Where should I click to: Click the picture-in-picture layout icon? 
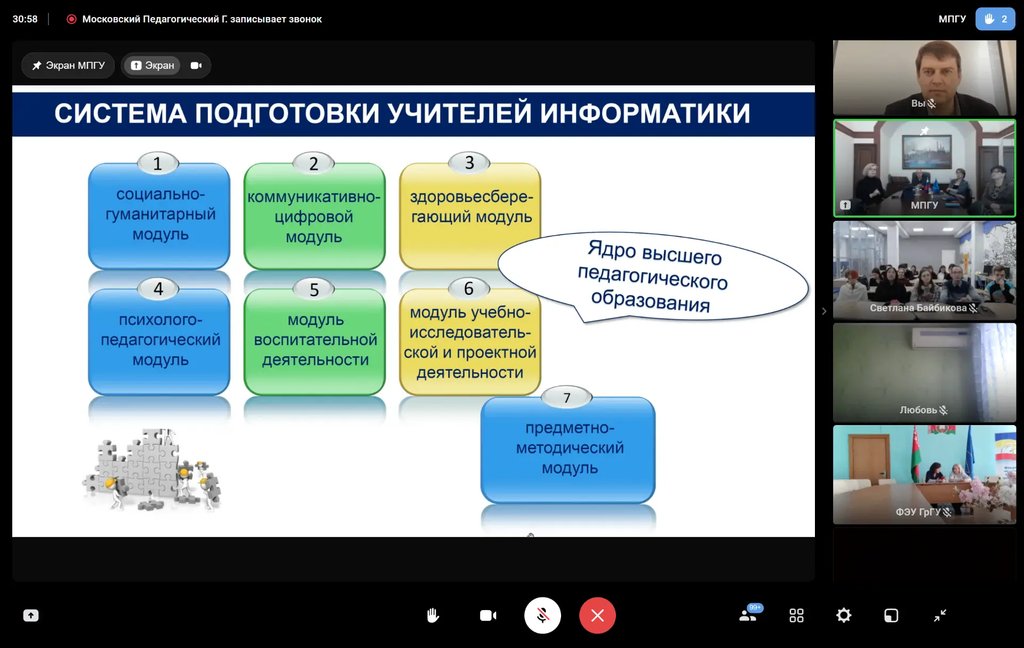click(891, 616)
